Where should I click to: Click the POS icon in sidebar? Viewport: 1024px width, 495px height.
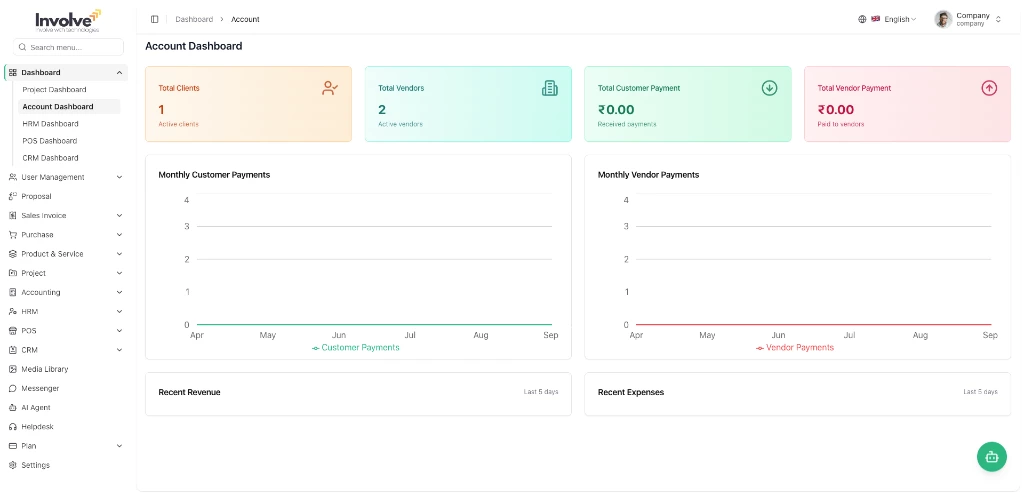click(12, 330)
